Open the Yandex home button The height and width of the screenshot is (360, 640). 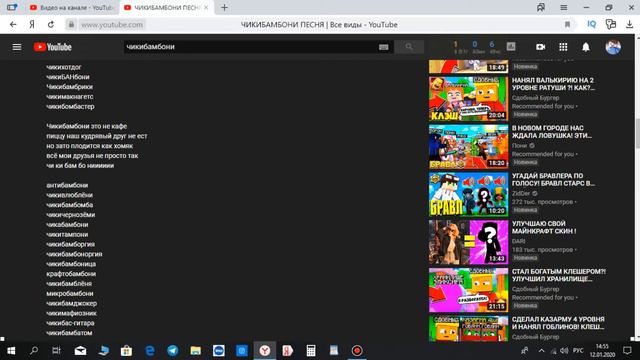click(x=32, y=24)
